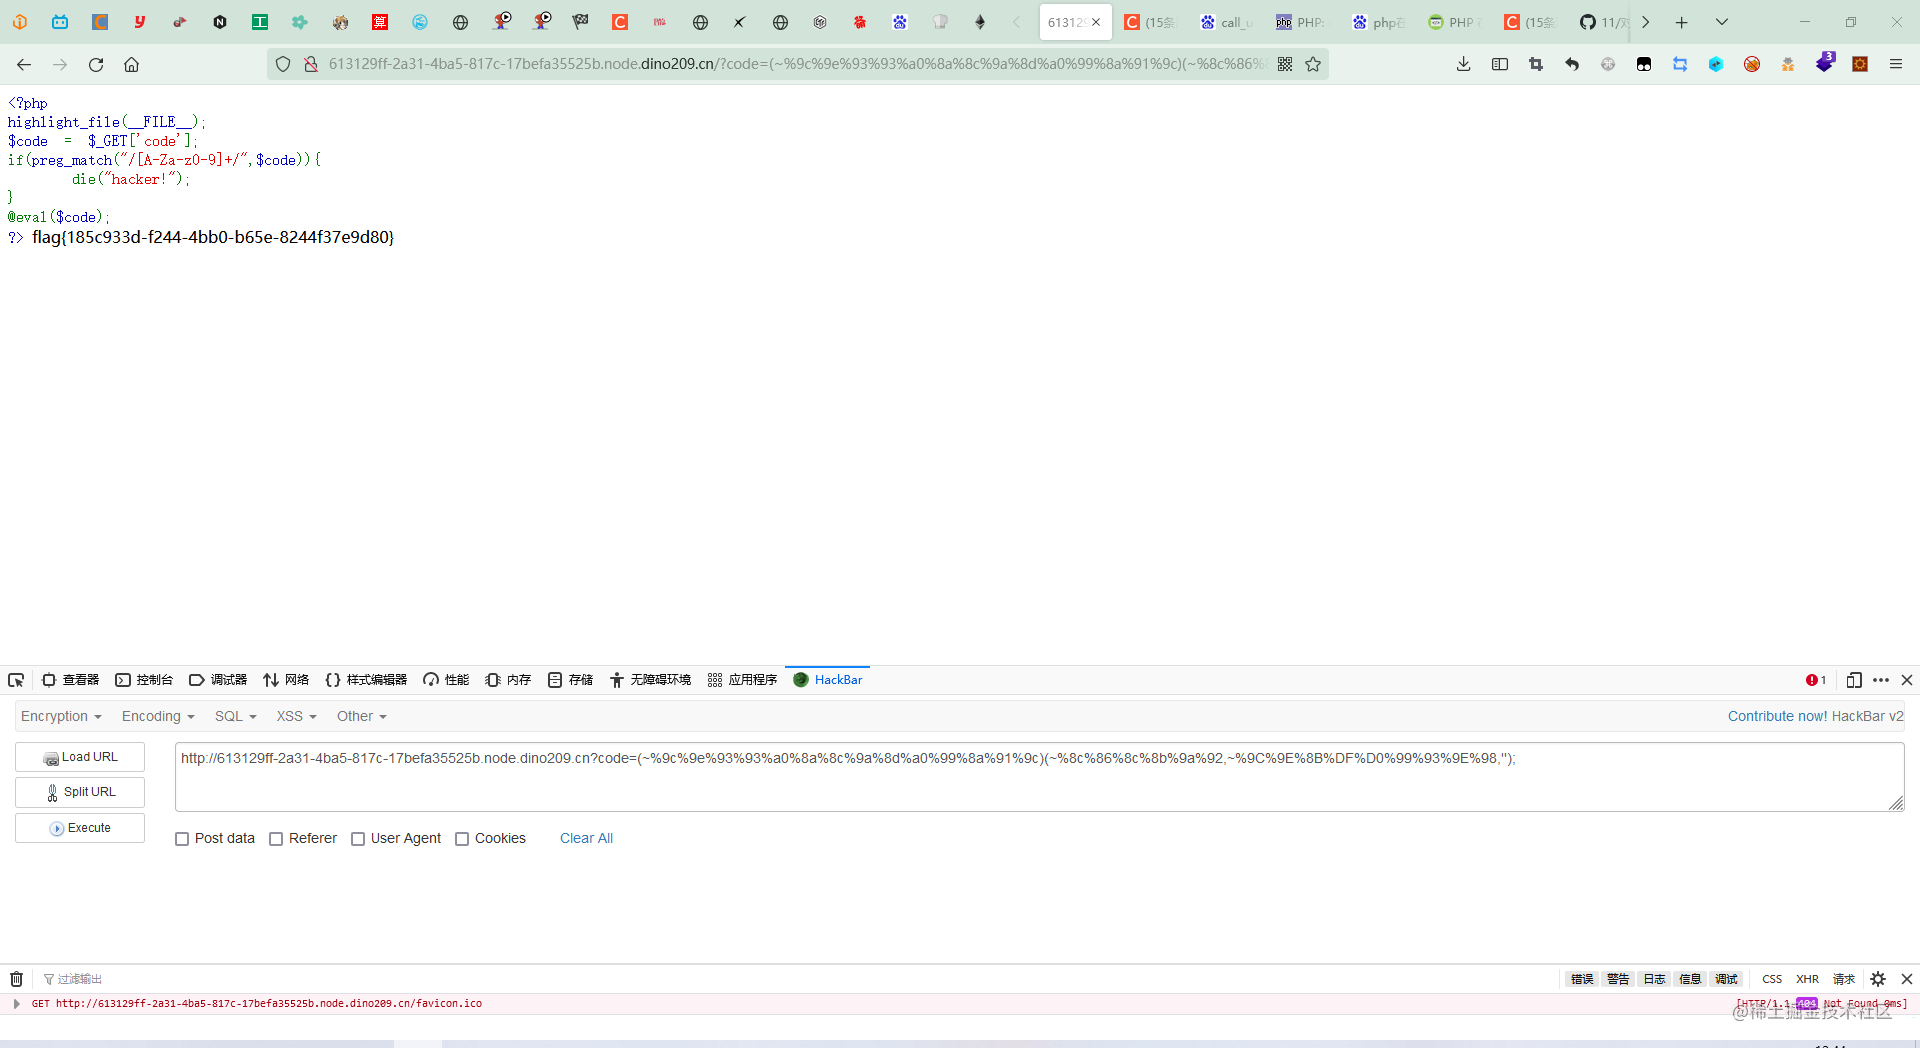The width and height of the screenshot is (1920, 1048).
Task: Toggle responsive design mode icon
Action: [x=1854, y=680]
